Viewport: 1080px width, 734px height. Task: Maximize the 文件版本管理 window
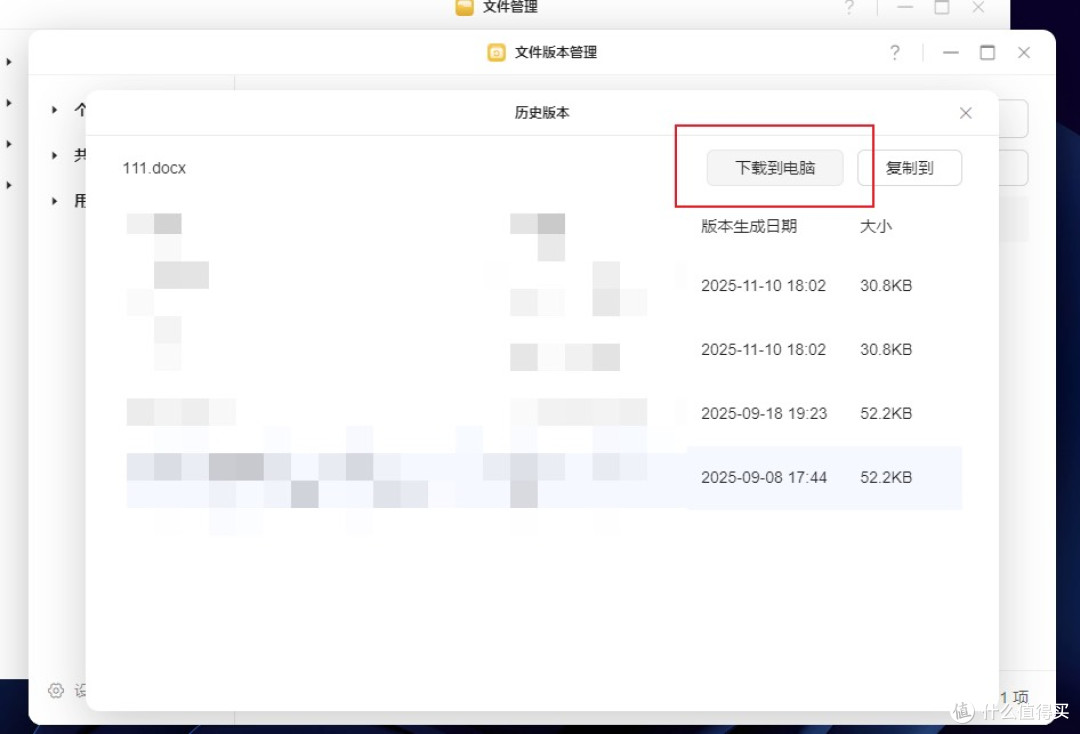(x=987, y=52)
